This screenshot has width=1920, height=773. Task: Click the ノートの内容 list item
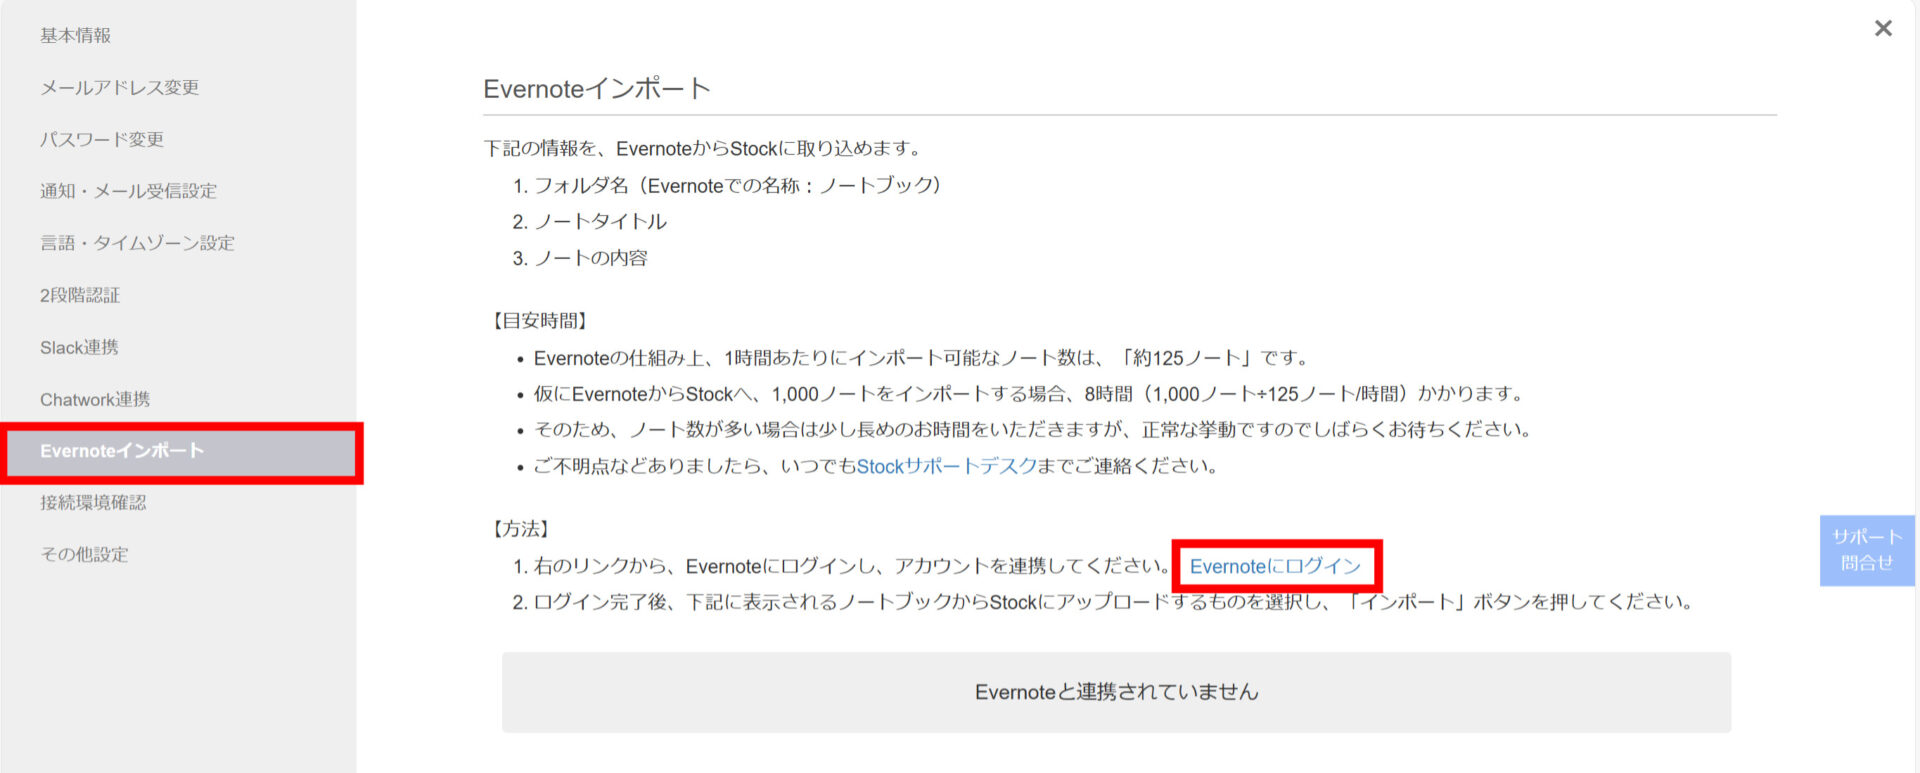[x=590, y=258]
